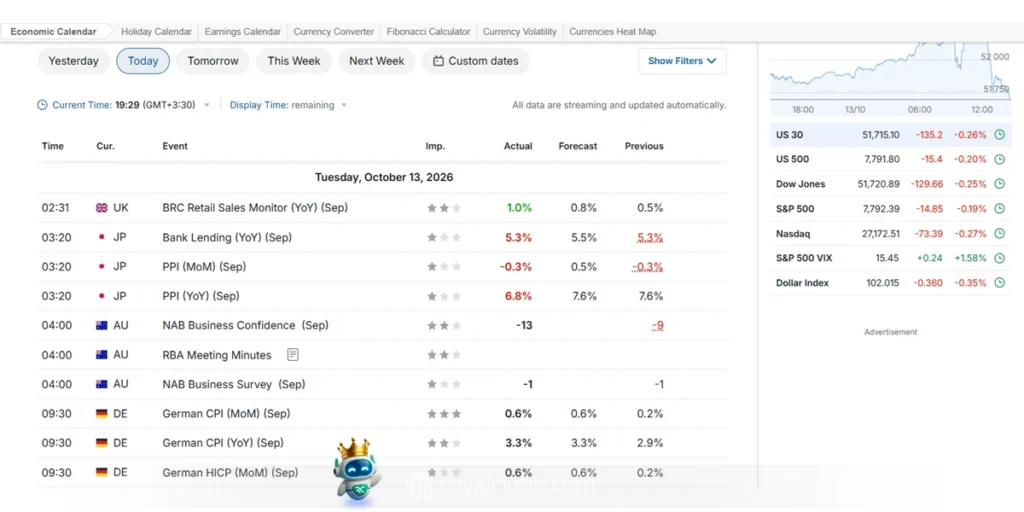The height and width of the screenshot is (512, 1024).
Task: Click the clock icon in US 30 row
Action: 999,135
